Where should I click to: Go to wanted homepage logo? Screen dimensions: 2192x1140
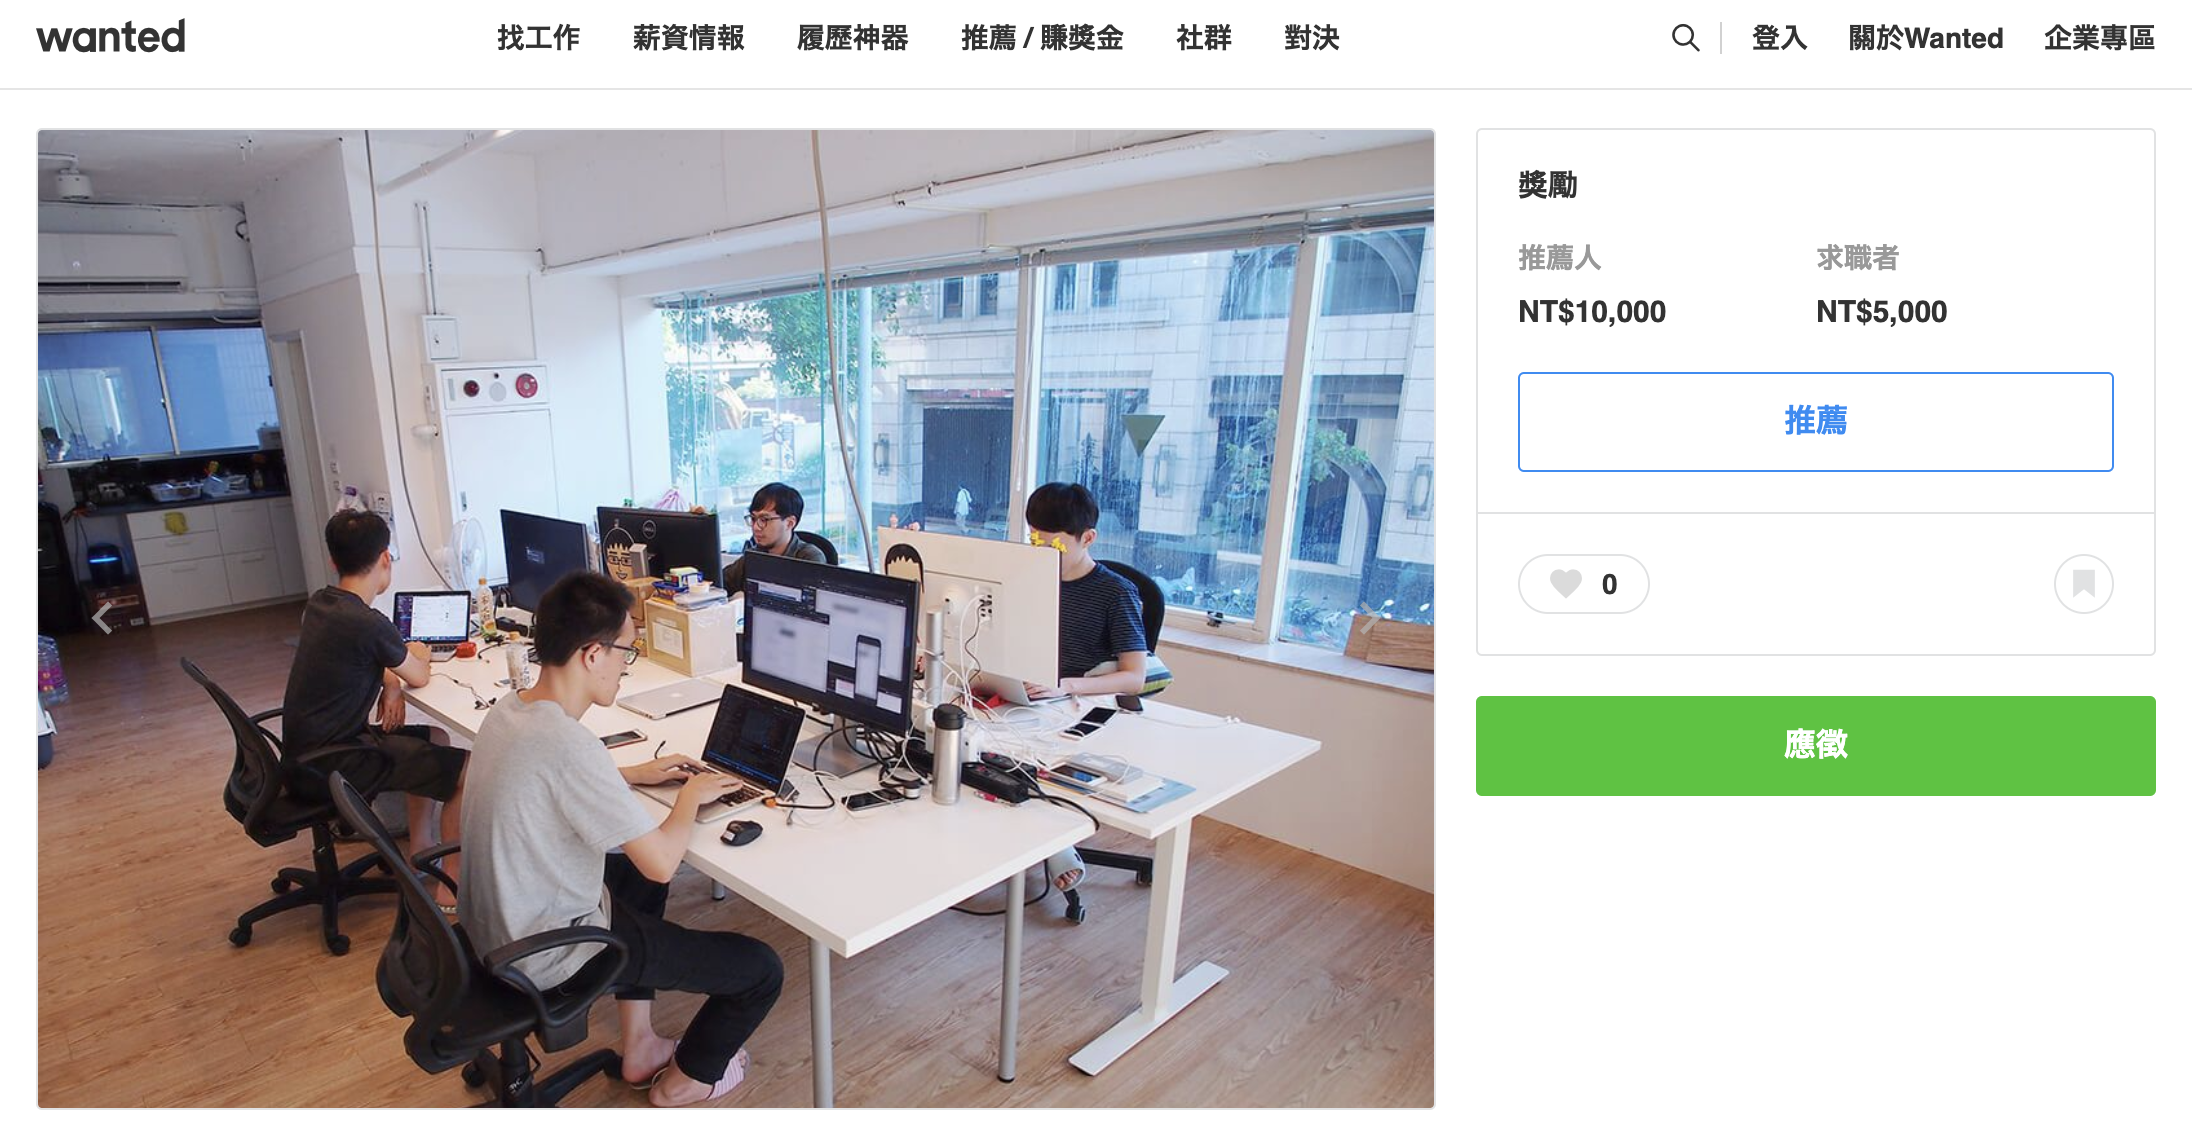[x=111, y=37]
